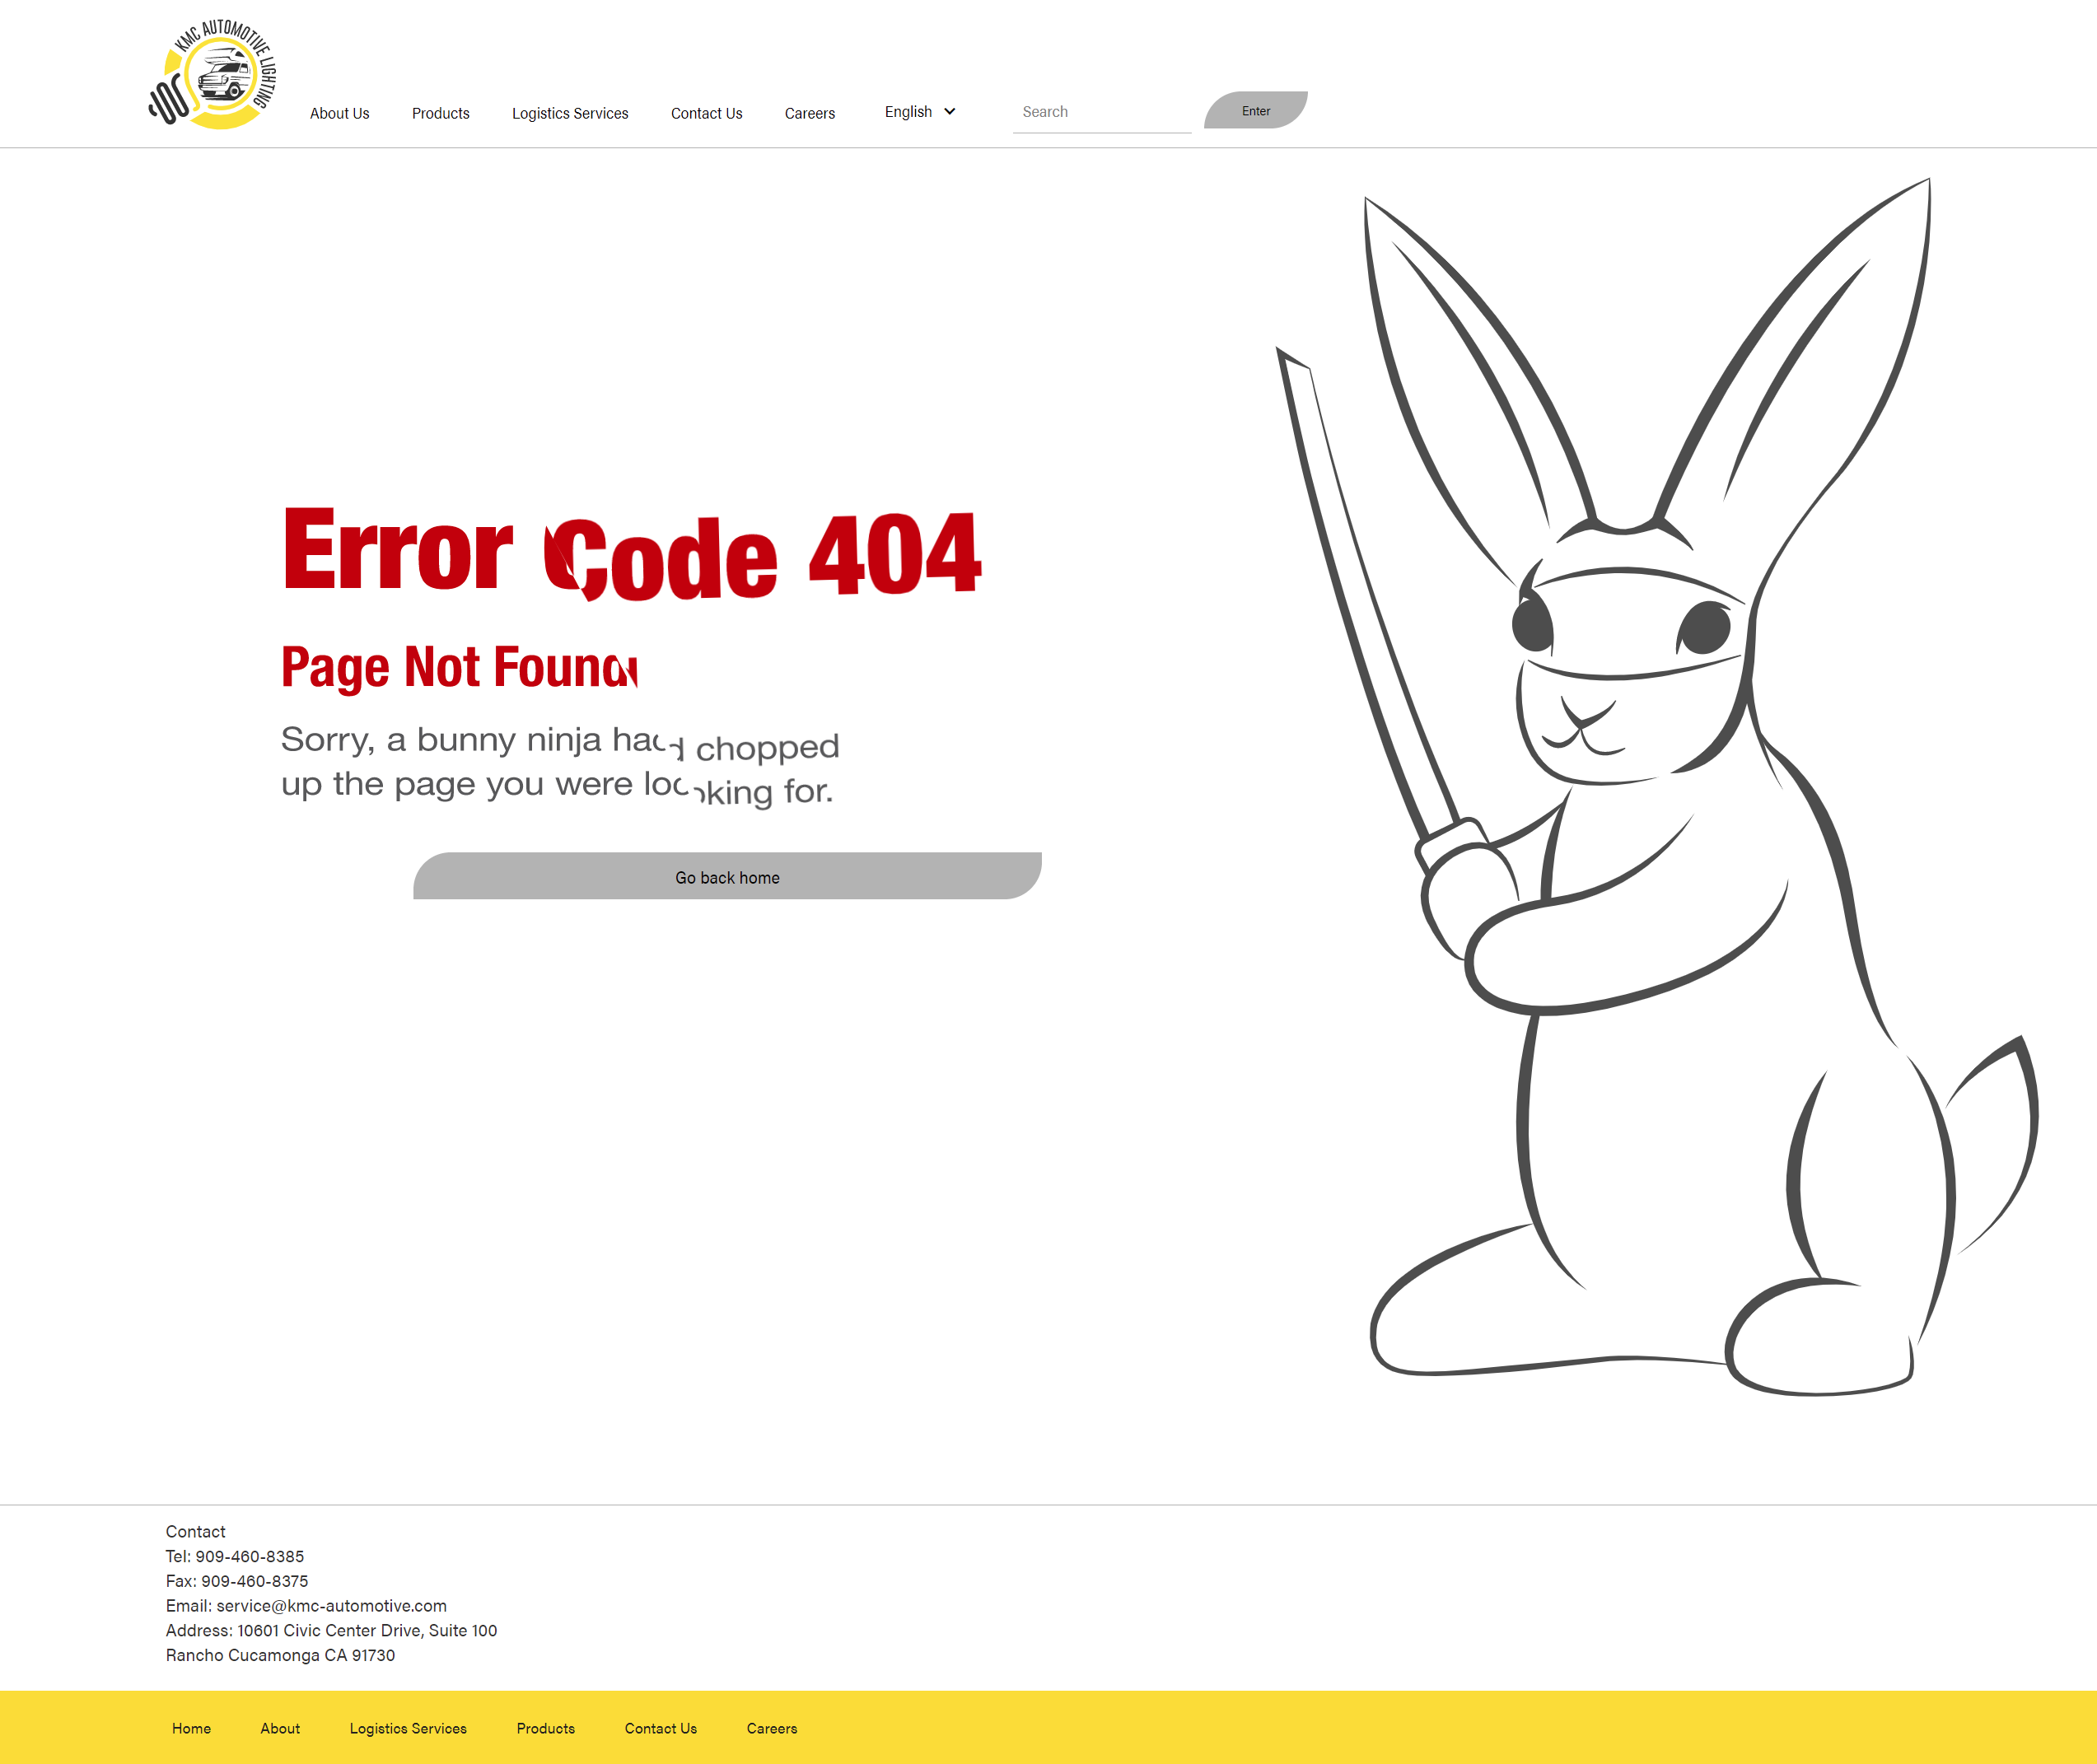2097x1764 pixels.
Task: Click Products in the yellow footer
Action: (545, 1728)
